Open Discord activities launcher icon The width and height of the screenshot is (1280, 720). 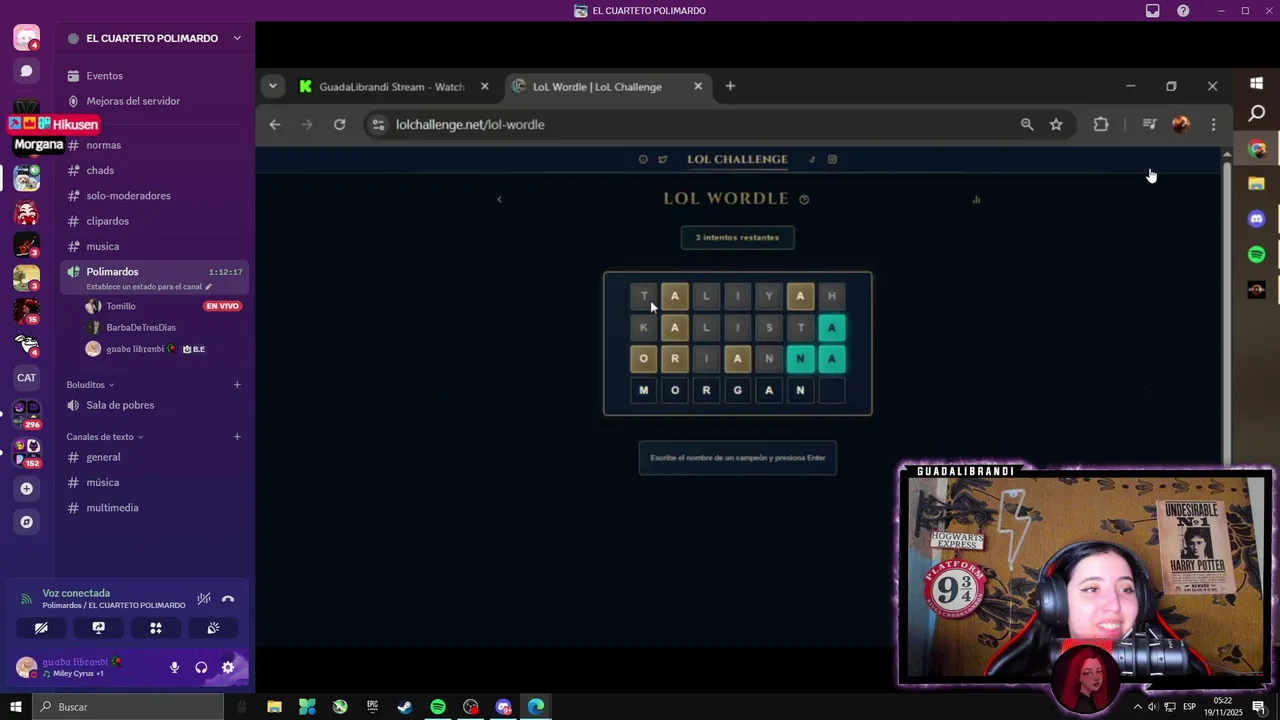tap(156, 628)
